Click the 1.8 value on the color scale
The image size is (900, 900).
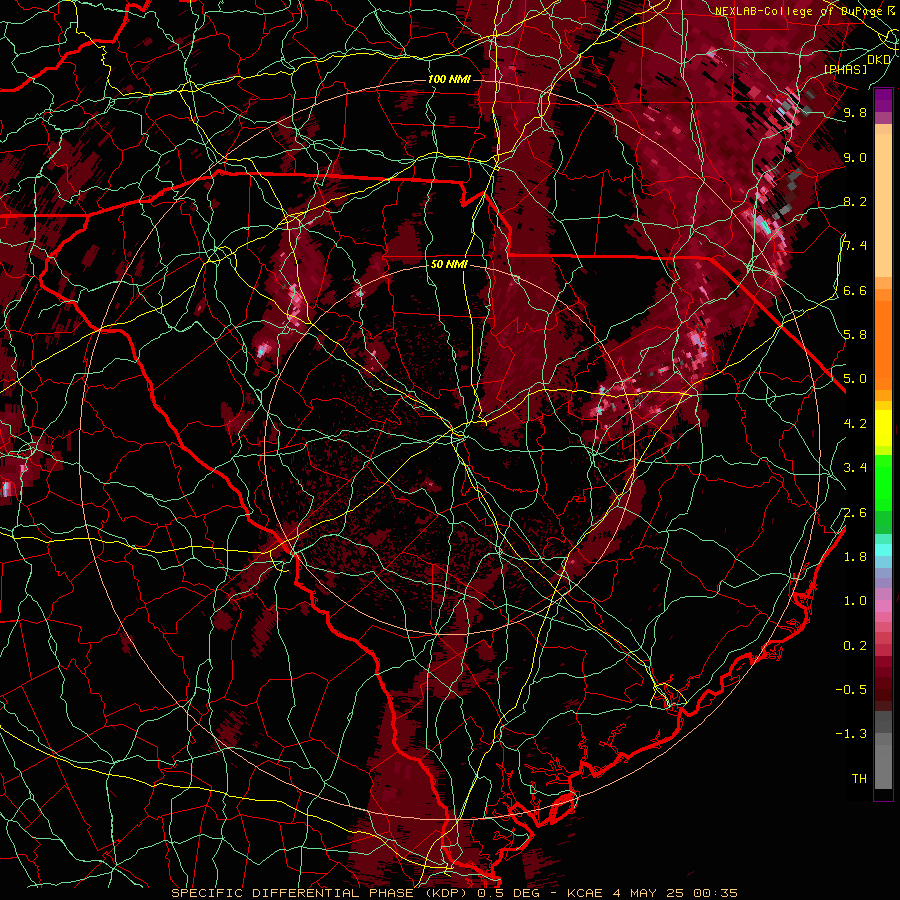click(855, 556)
